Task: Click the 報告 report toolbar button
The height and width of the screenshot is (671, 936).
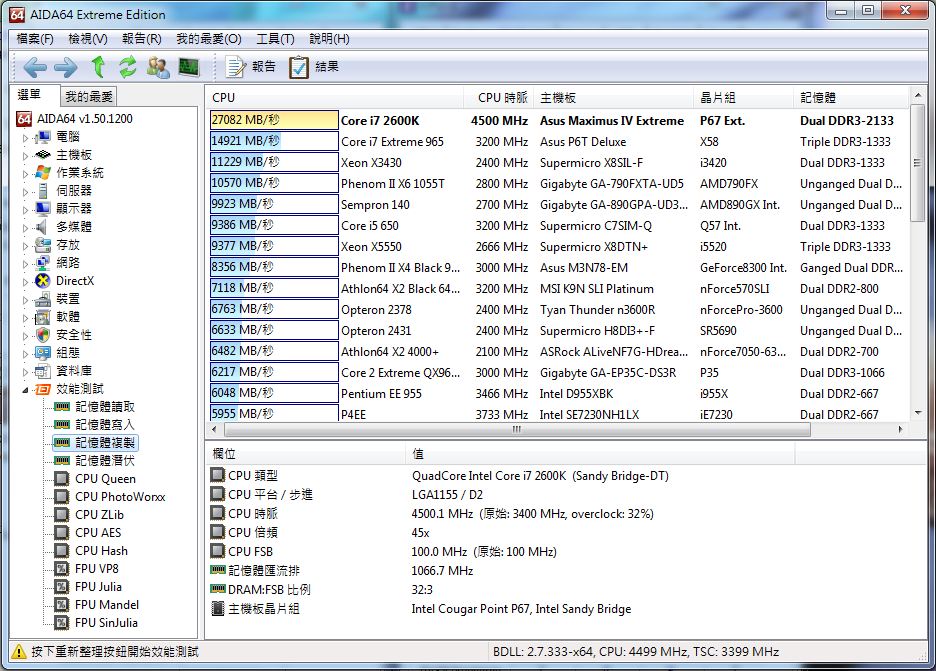Action: (x=250, y=67)
